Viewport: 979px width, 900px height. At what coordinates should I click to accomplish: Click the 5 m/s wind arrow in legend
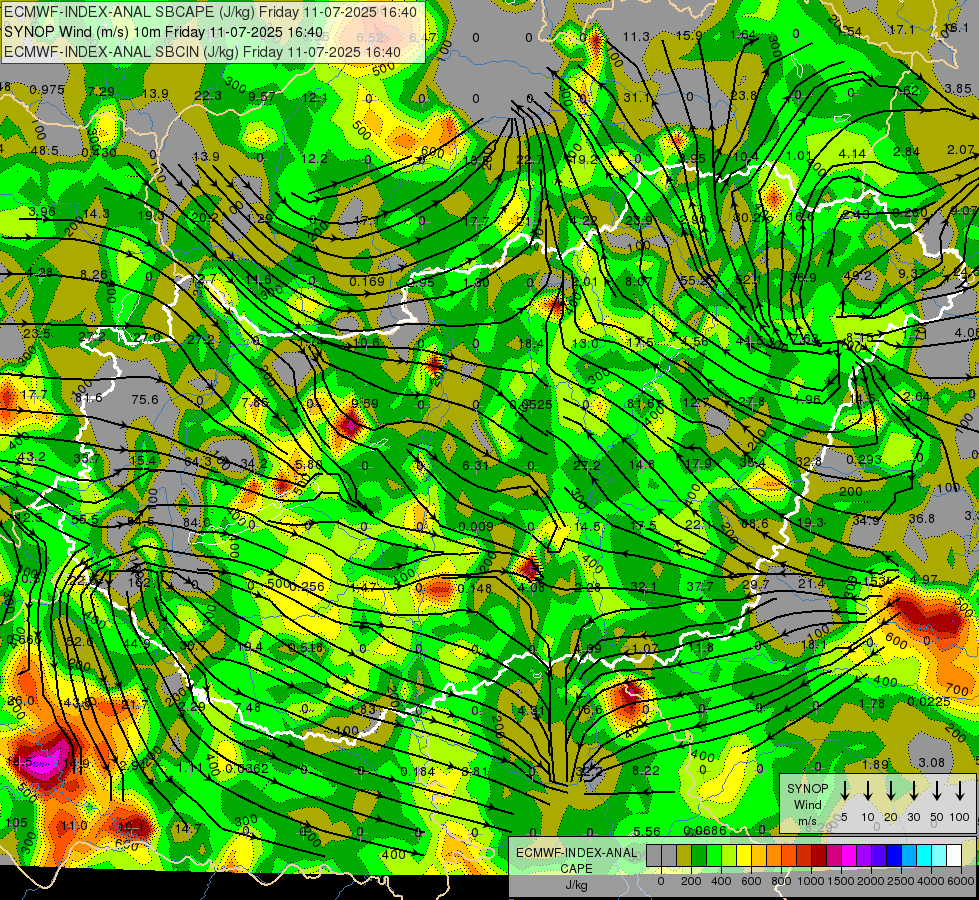coord(844,790)
